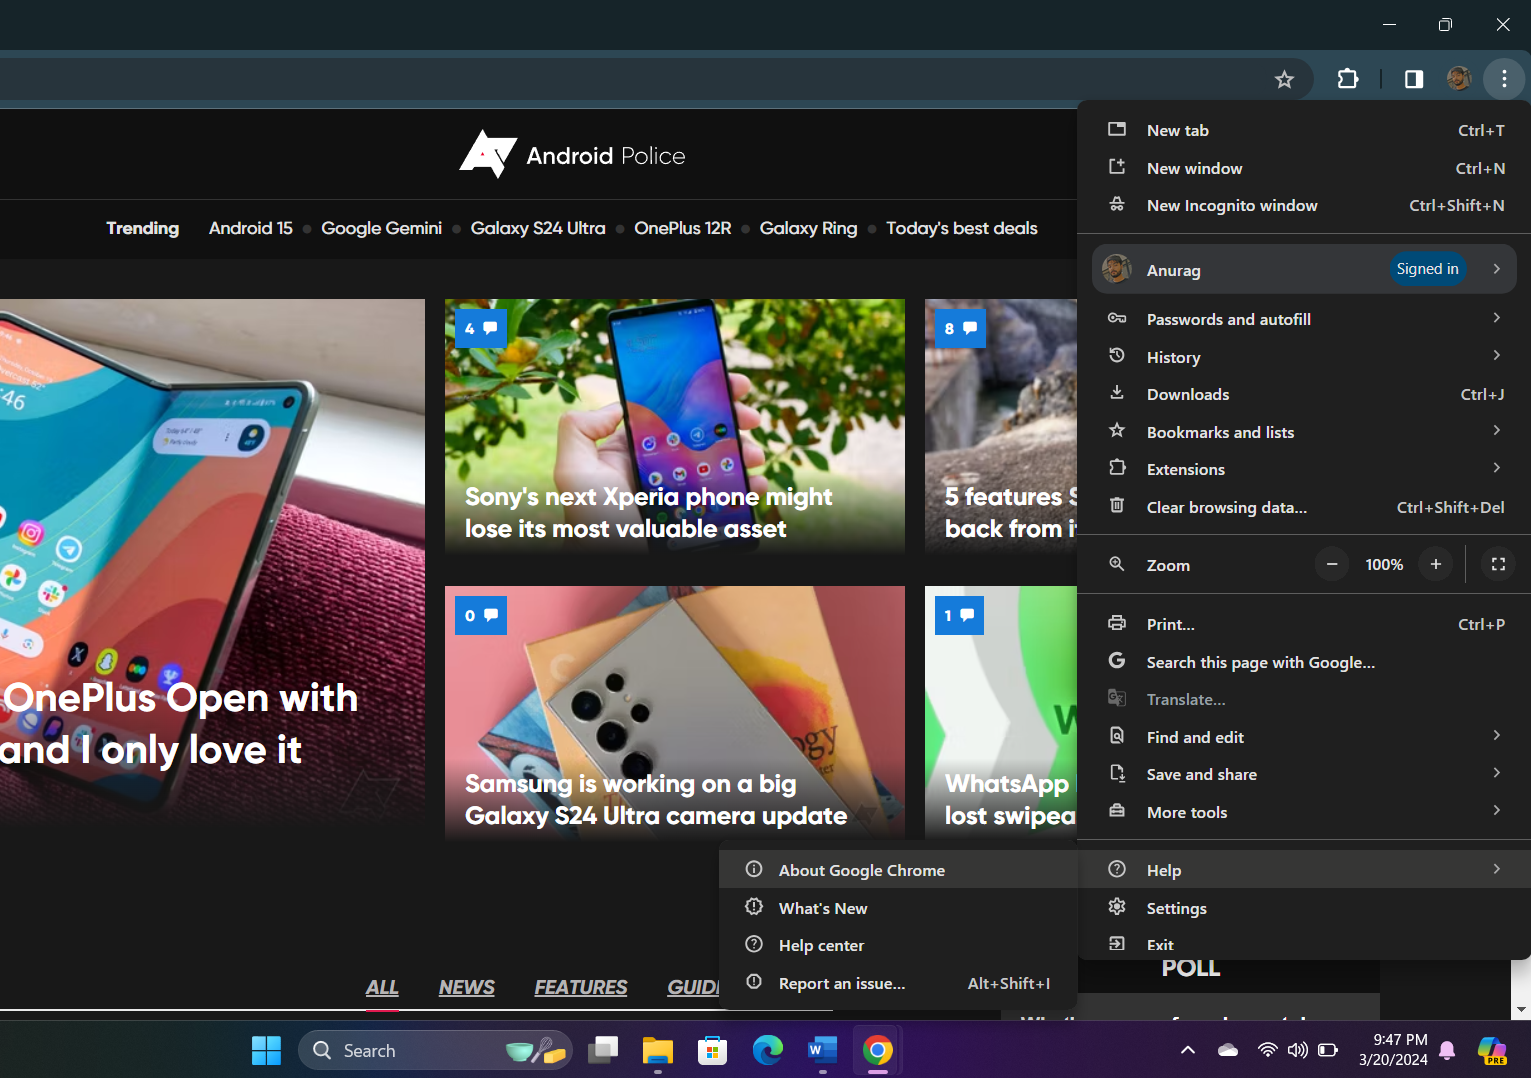Increase page zoom with the plus button

click(x=1435, y=564)
